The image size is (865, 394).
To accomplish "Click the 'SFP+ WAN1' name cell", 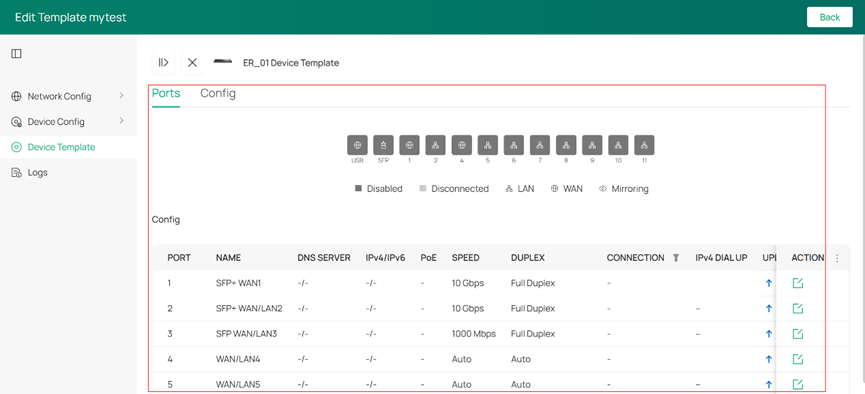I will coord(238,283).
